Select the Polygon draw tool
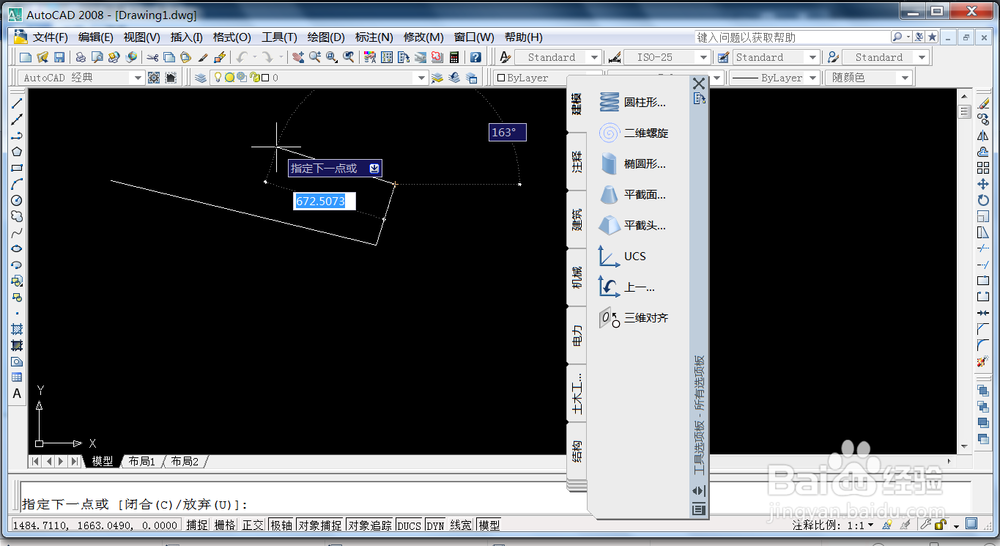This screenshot has height=546, width=1000. click(x=17, y=152)
